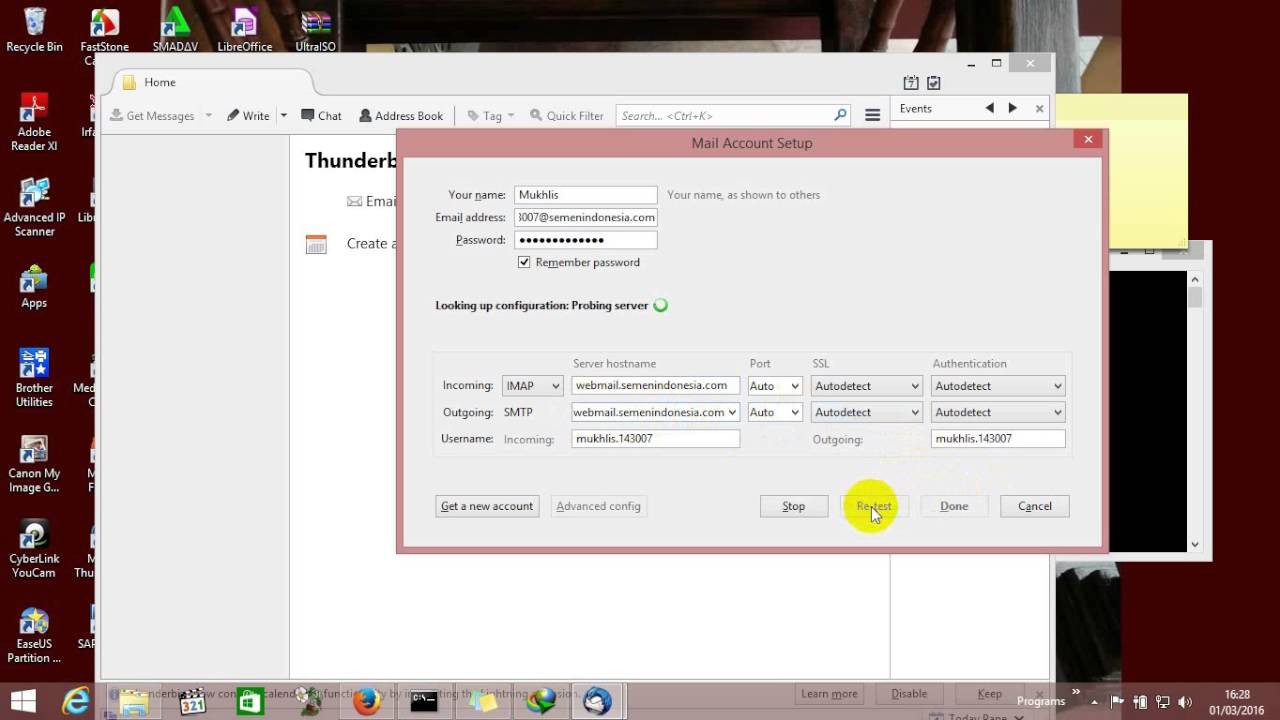The image size is (1280, 720).
Task: Click the Done button
Action: [954, 506]
